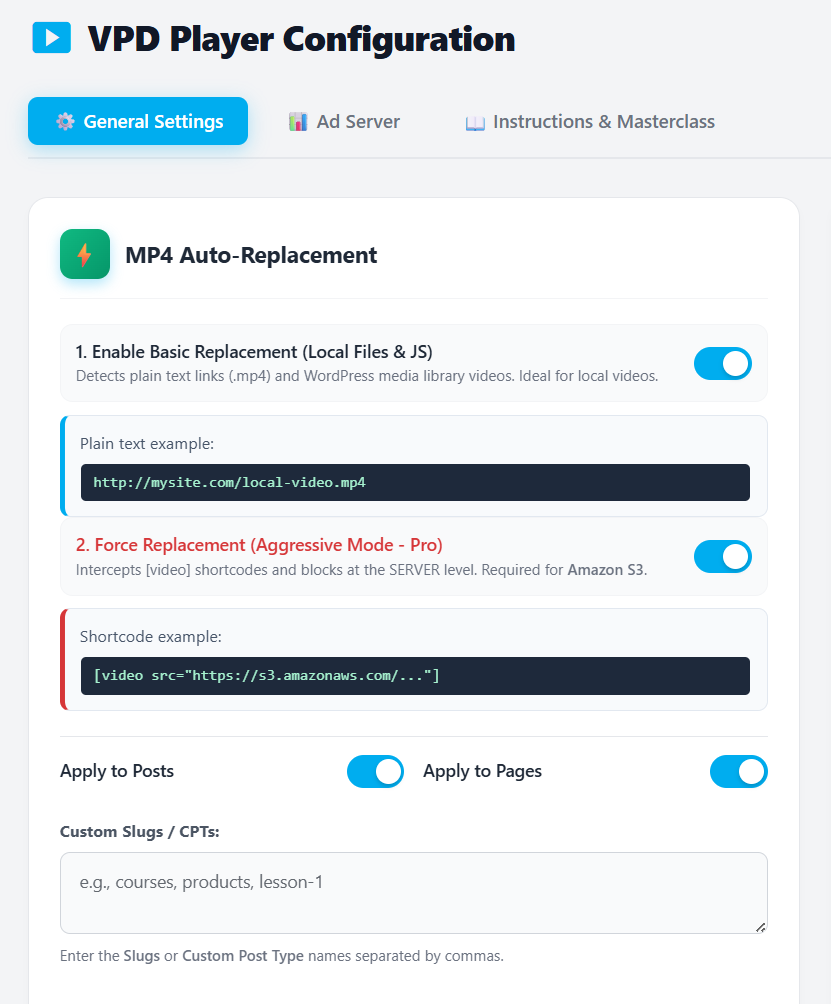Image resolution: width=831 pixels, height=1004 pixels.
Task: Open Instructions & Masterclass tab
Action: click(590, 122)
